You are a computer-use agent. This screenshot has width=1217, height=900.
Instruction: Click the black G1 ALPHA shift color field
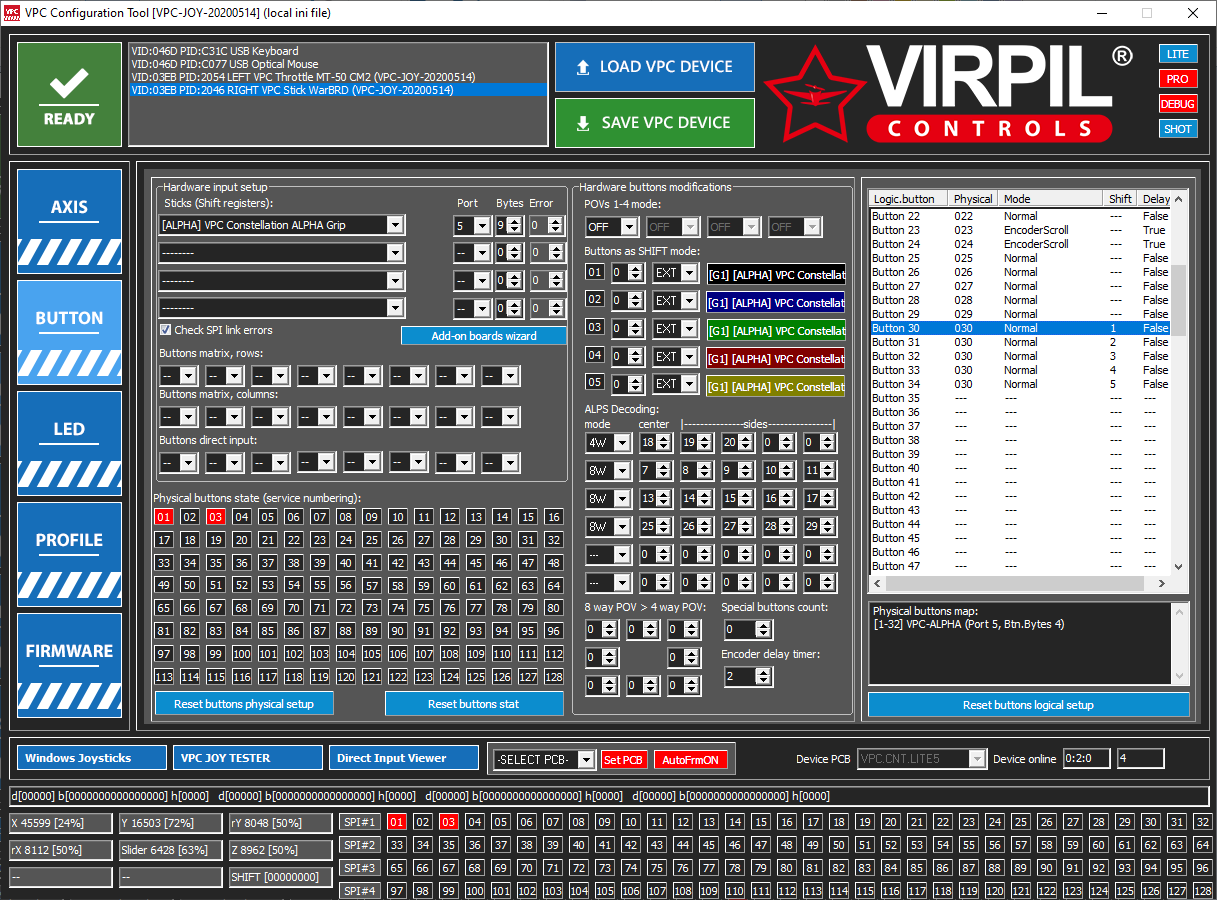[x=775, y=274]
